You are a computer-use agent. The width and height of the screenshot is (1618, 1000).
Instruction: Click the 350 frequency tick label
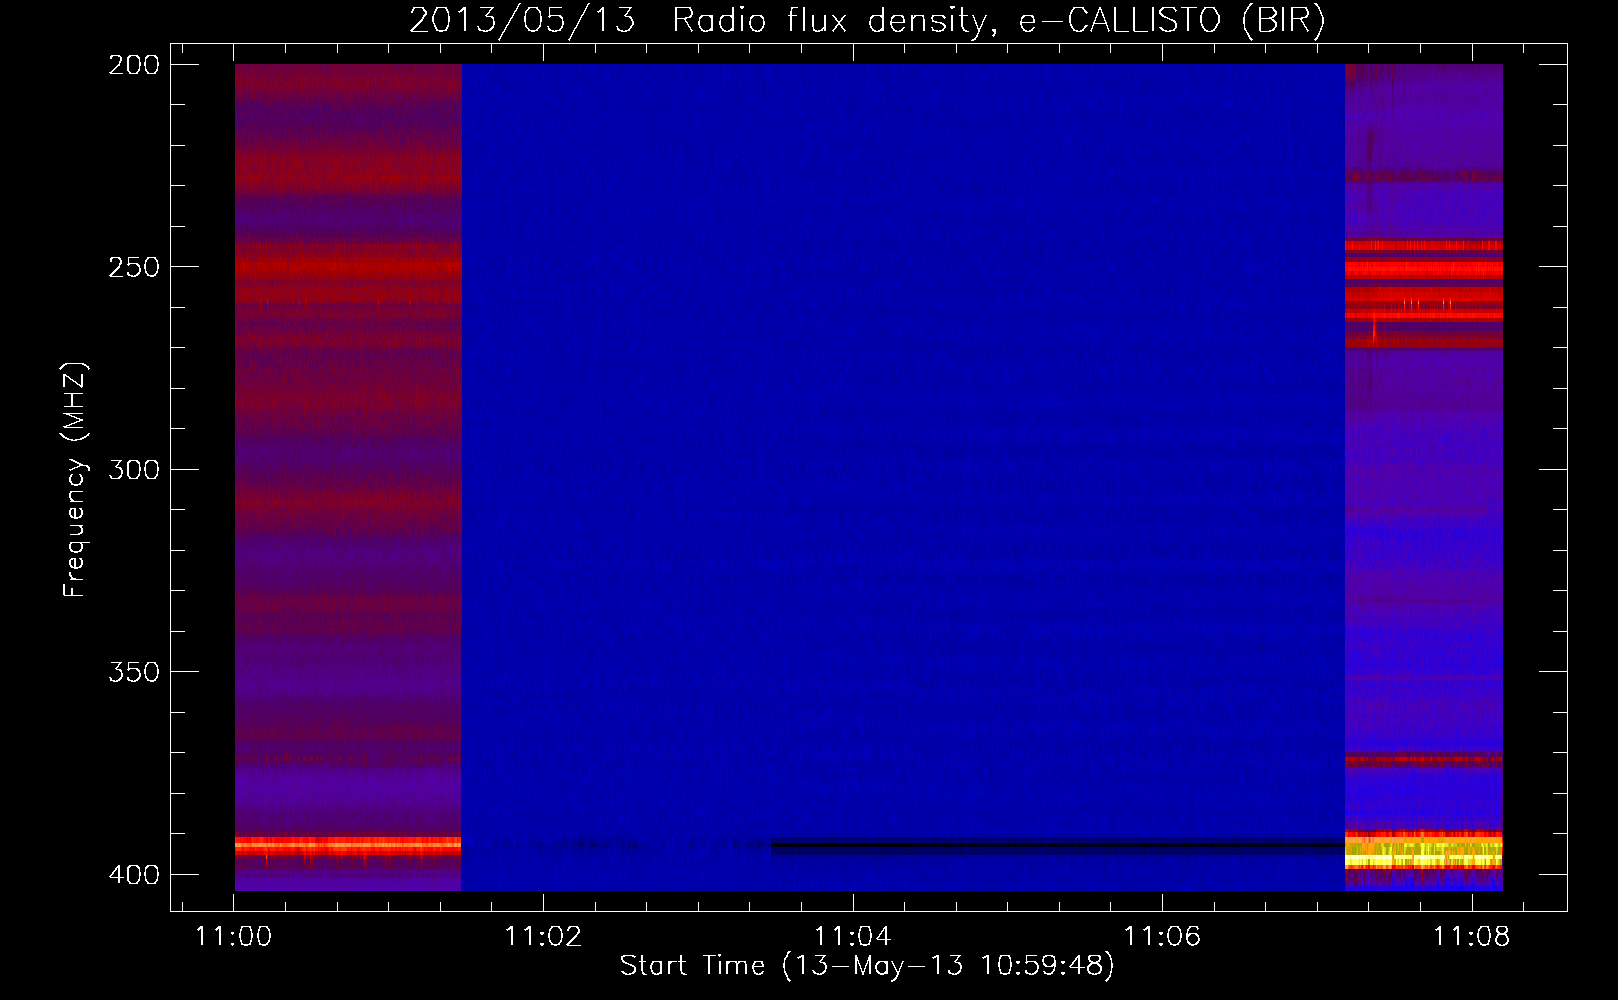coord(134,672)
